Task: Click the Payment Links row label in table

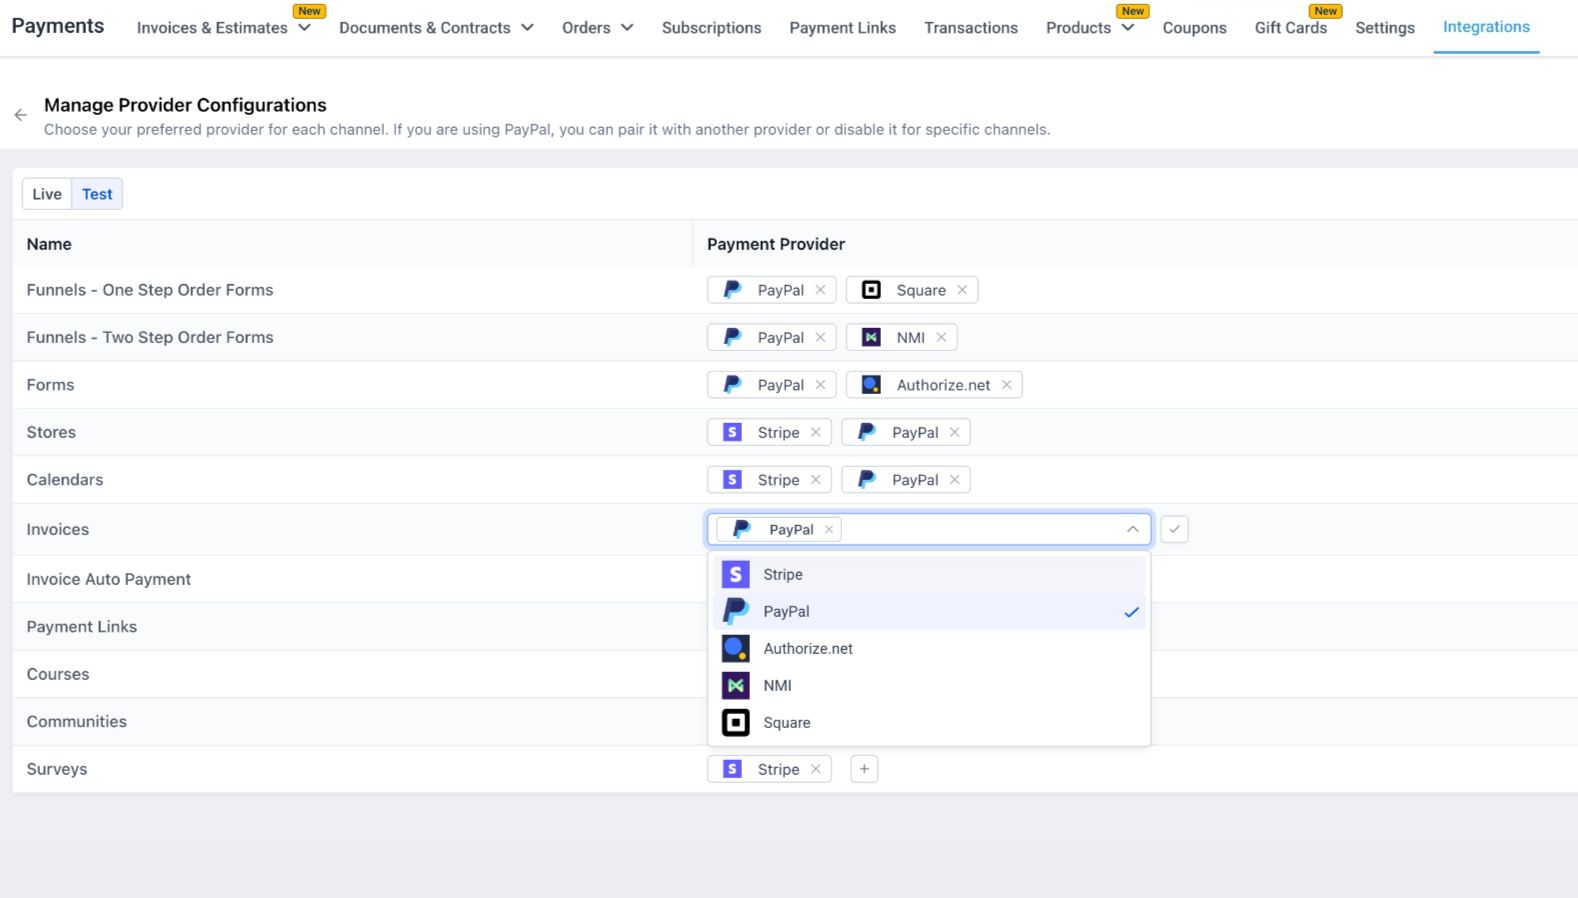Action: [82, 627]
